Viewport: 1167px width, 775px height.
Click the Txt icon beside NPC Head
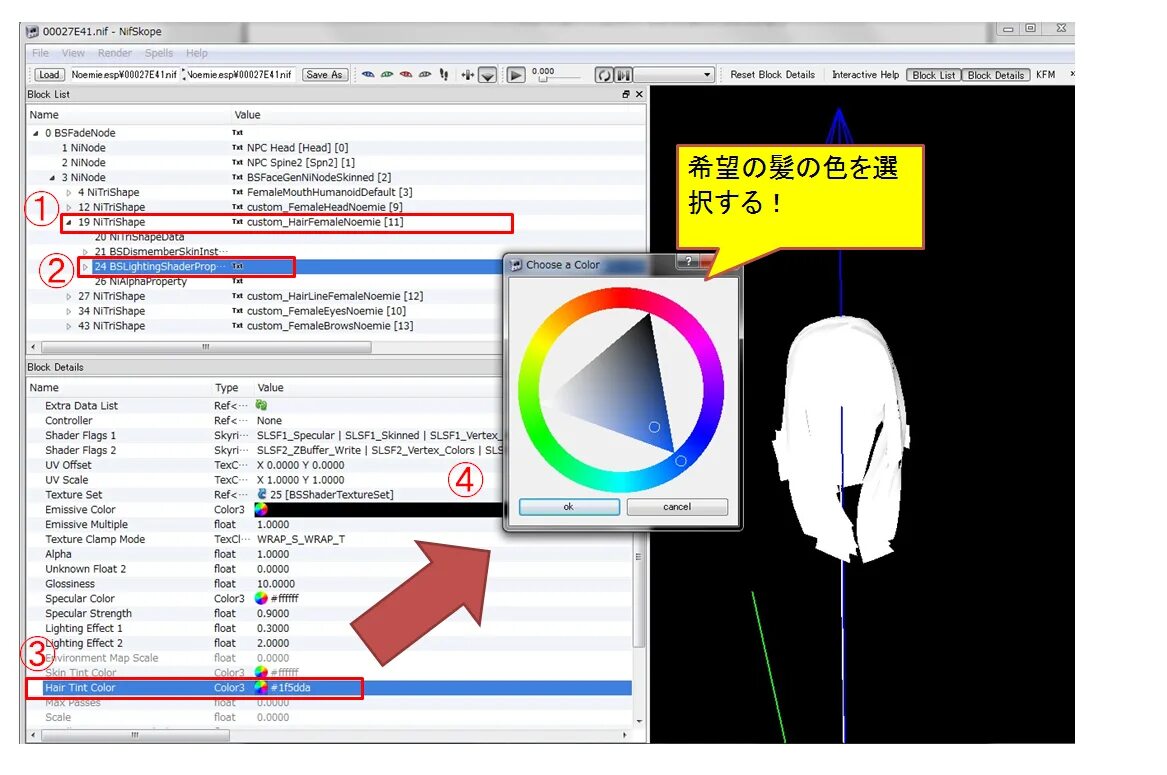coord(237,148)
